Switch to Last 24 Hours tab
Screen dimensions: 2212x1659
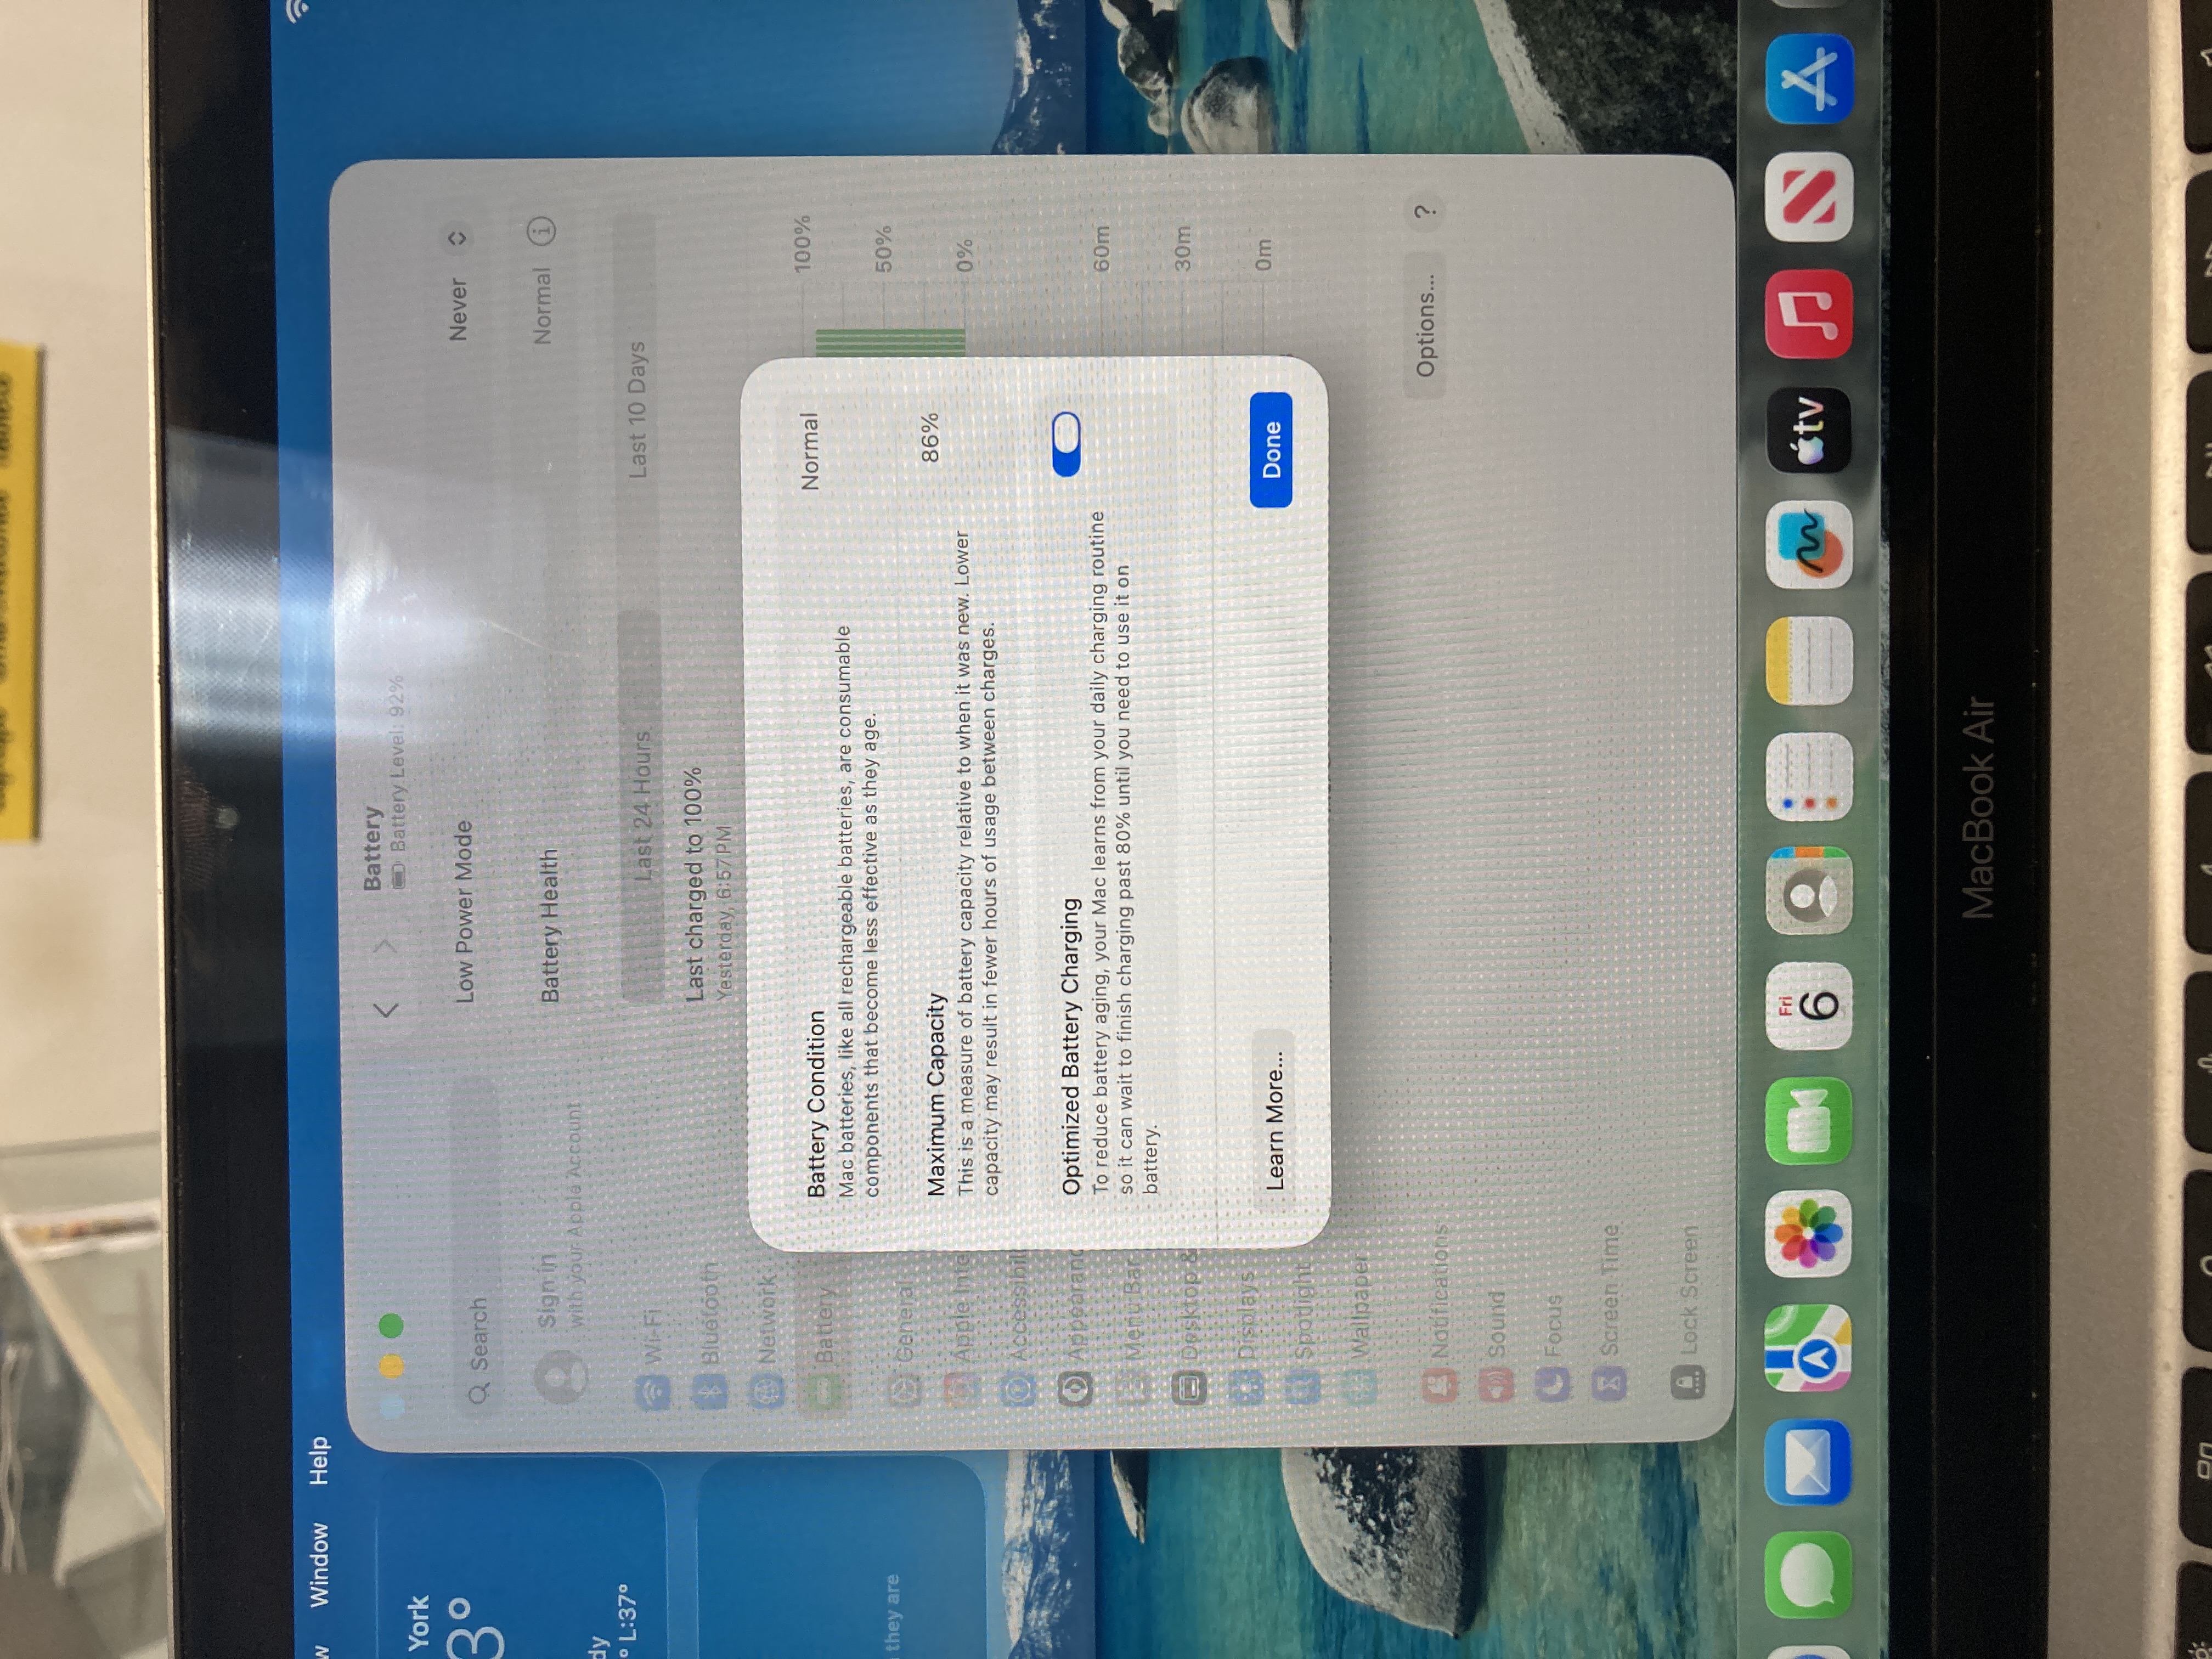click(641, 806)
